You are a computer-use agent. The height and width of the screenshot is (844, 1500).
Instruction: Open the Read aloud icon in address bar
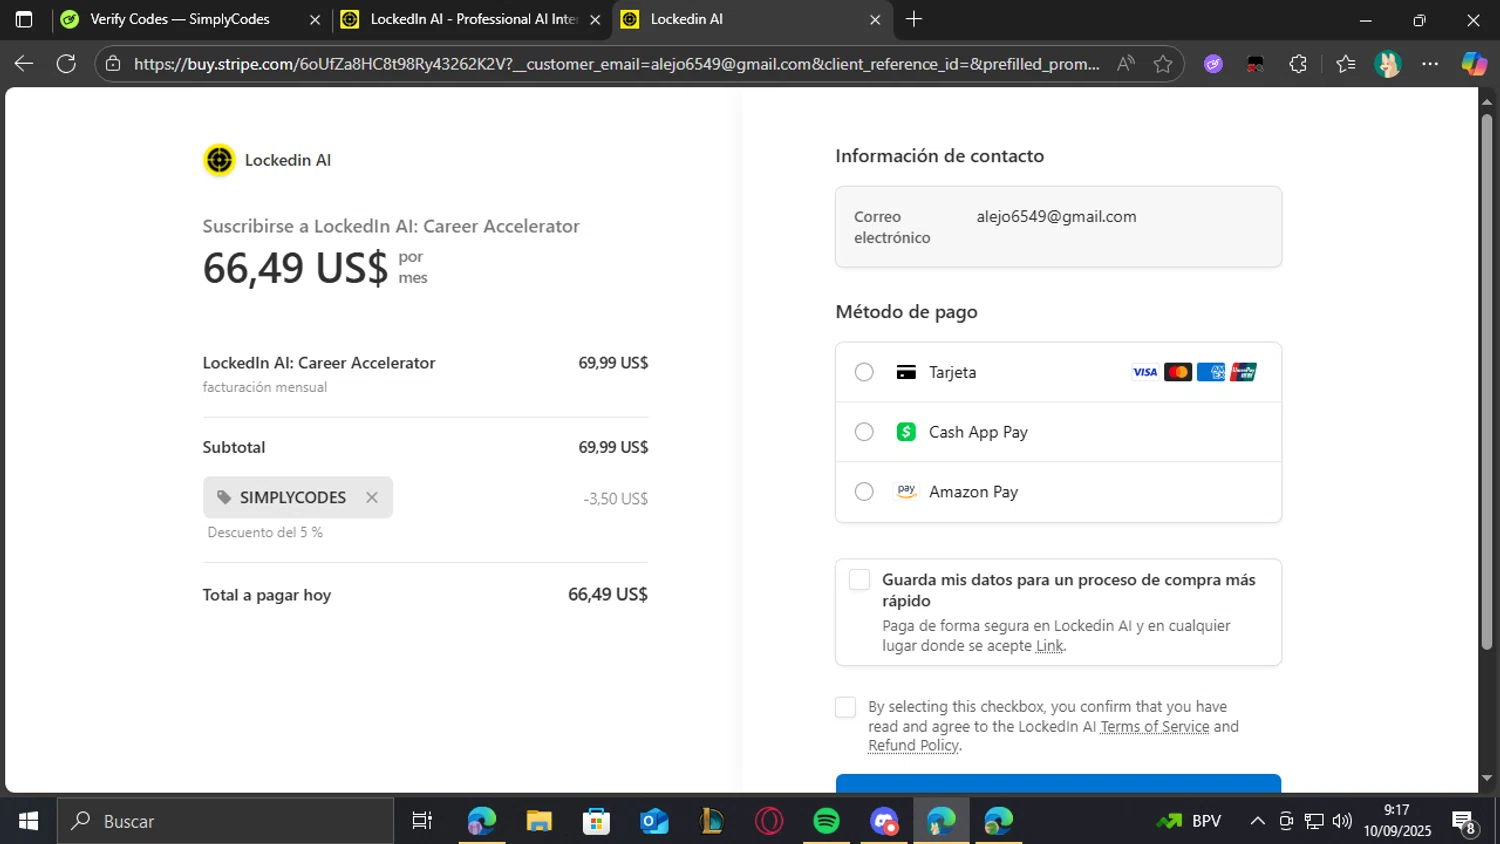(x=1126, y=64)
